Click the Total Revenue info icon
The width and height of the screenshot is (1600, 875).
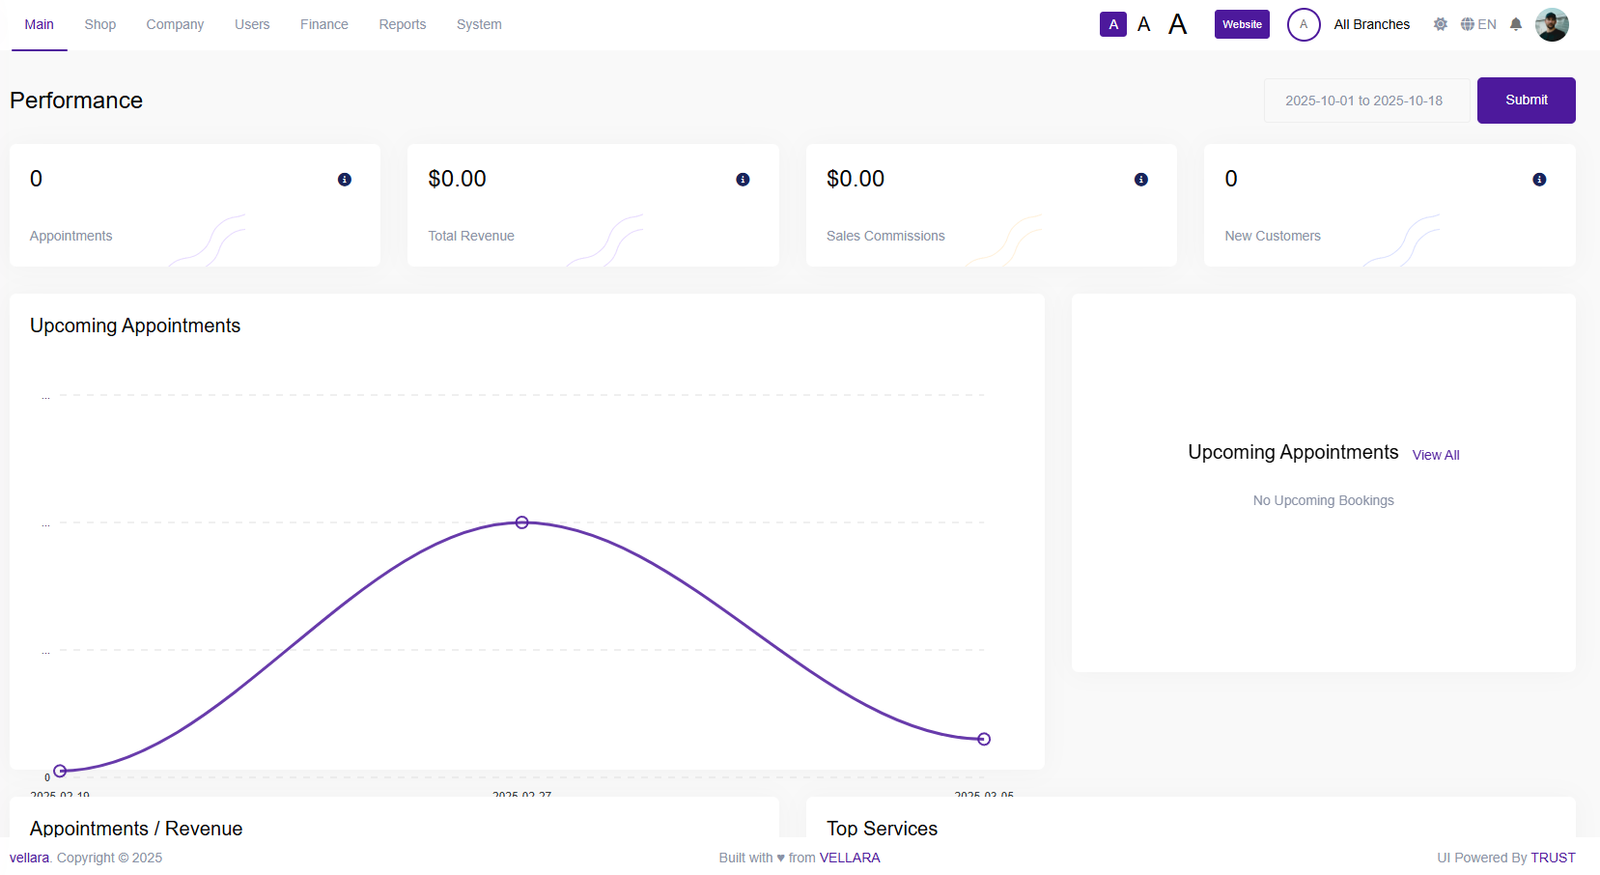(742, 180)
